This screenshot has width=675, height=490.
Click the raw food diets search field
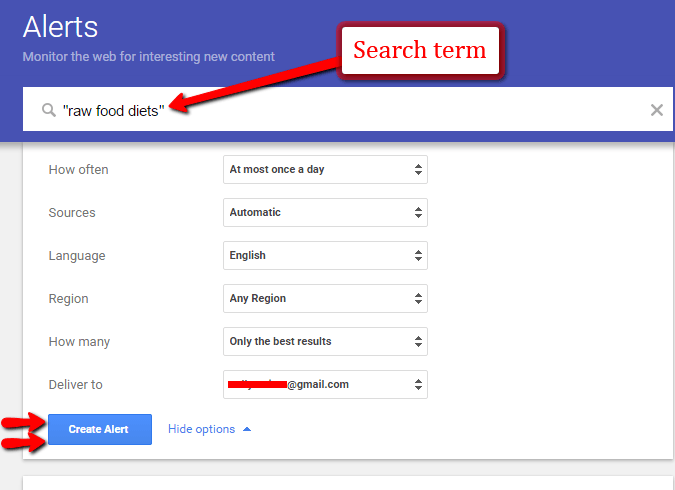tap(348, 109)
